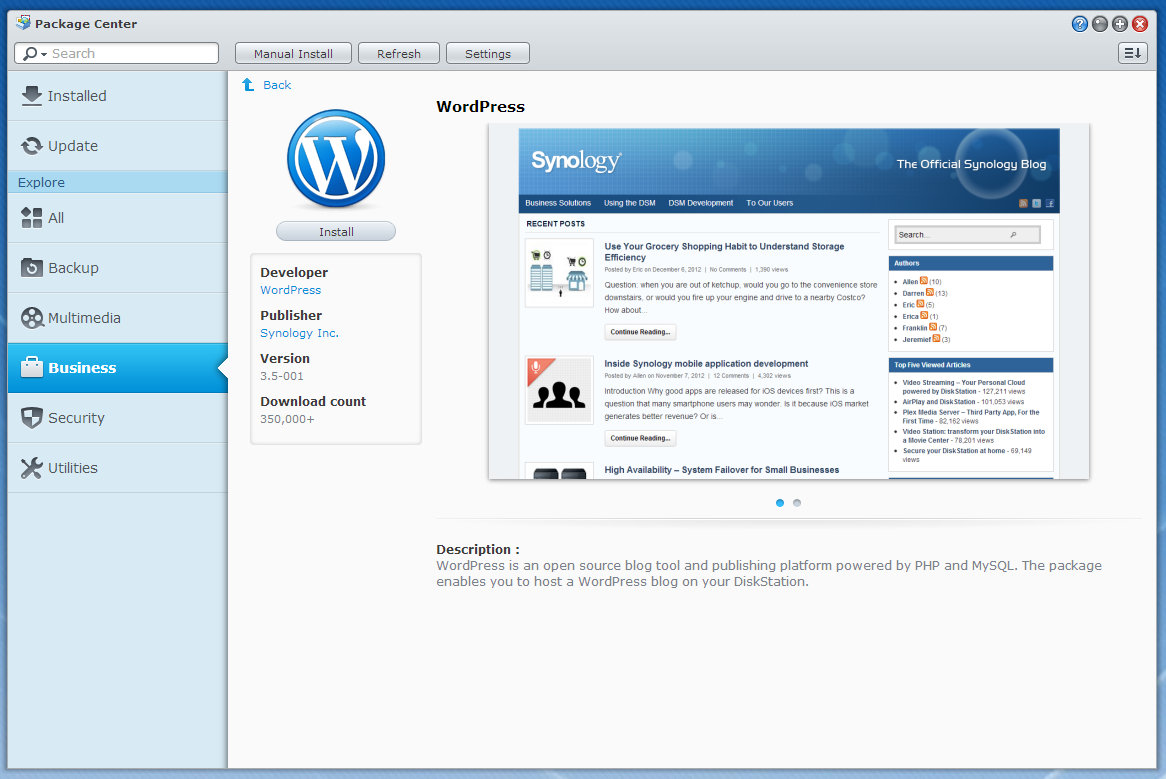1166x779 pixels.
Task: Click the Manual Install button
Action: pyautogui.click(x=293, y=54)
